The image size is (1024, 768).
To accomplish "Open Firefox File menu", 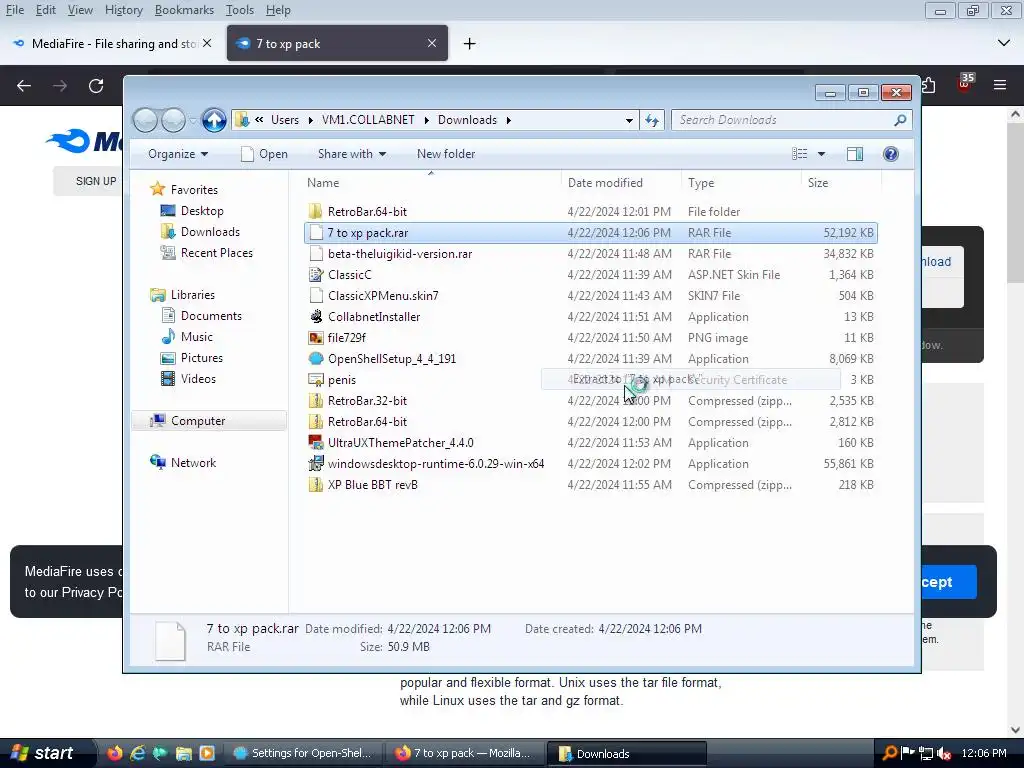I will pos(14,10).
